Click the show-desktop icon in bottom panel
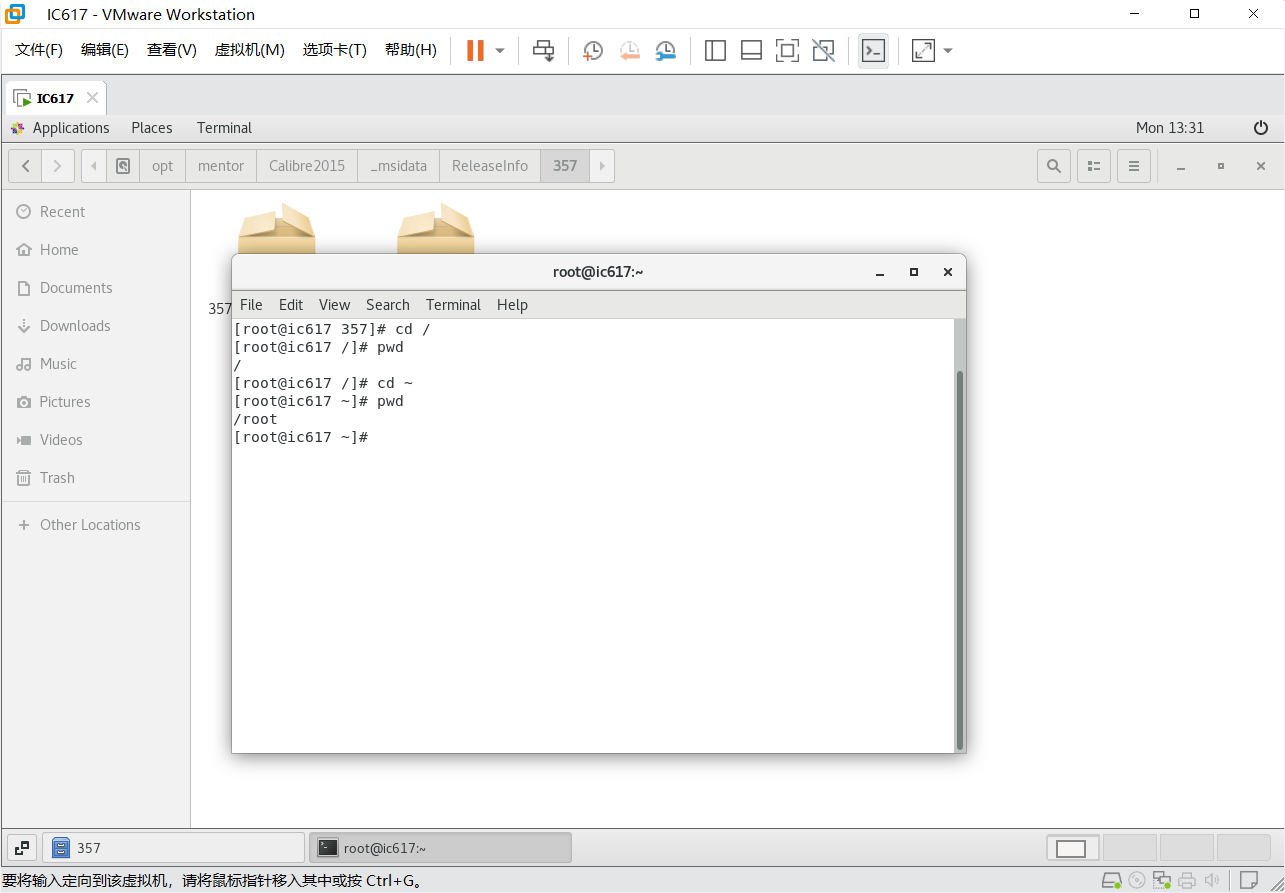This screenshot has height=893, width=1285. [22, 848]
